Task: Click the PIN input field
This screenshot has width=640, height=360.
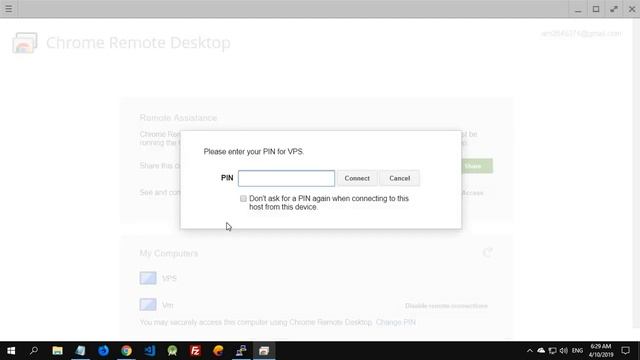Action: tap(286, 178)
